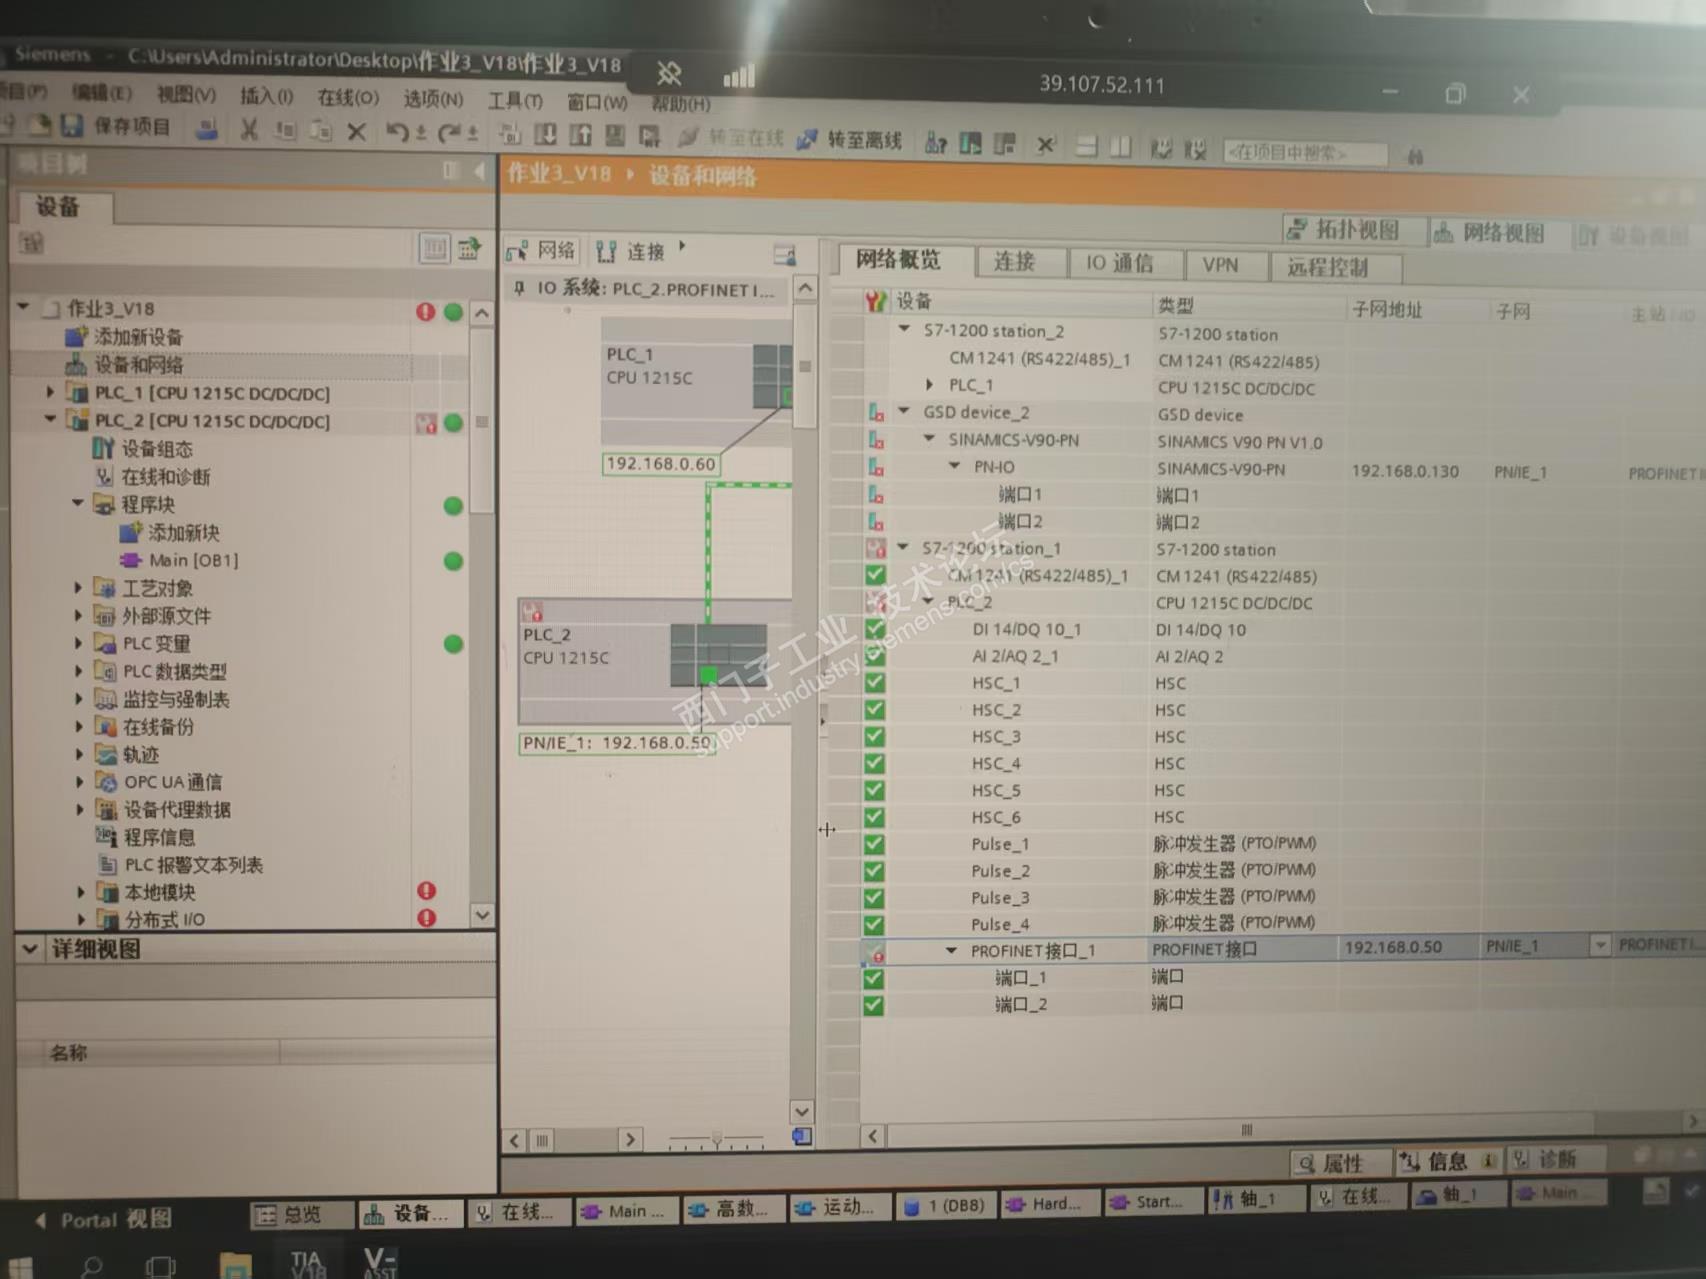Click the 网络 button in network view toolbar
The height and width of the screenshot is (1279, 1706).
pyautogui.click(x=541, y=250)
